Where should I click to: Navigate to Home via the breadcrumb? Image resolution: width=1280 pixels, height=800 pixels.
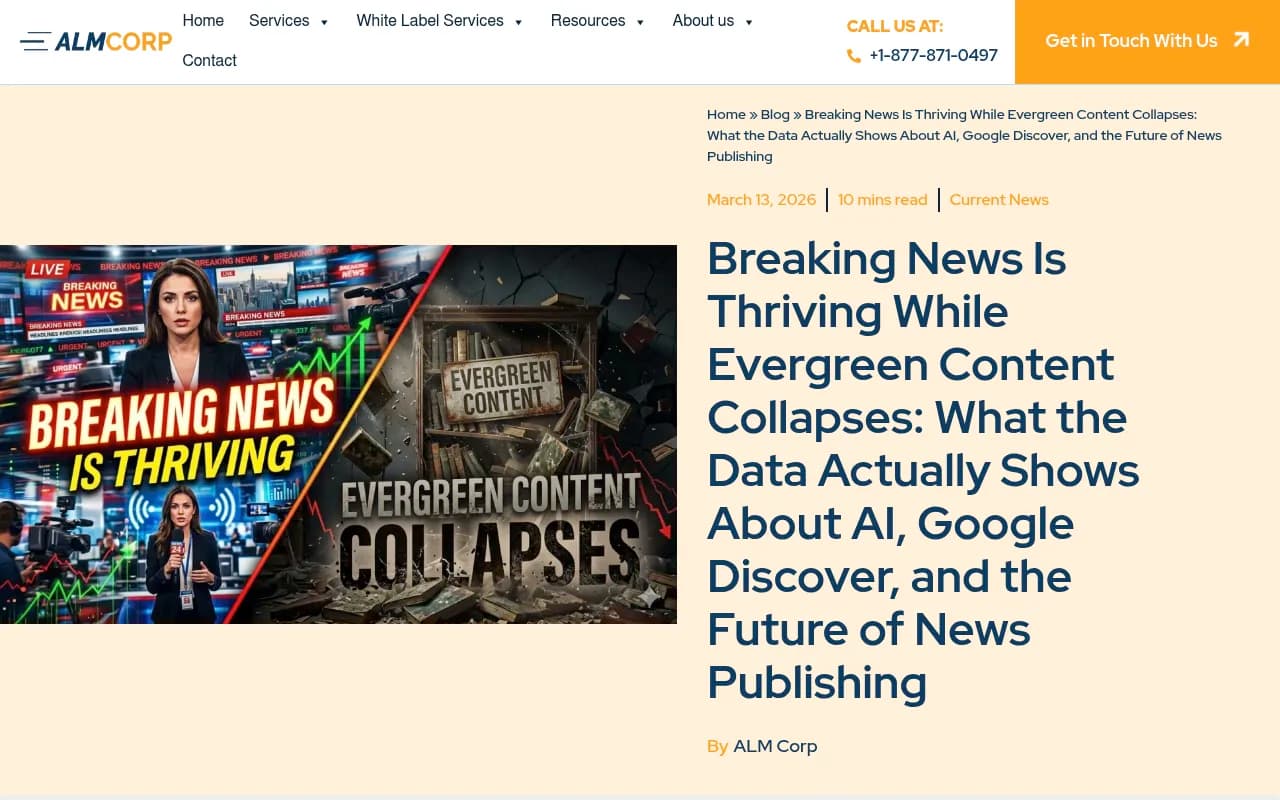point(726,114)
